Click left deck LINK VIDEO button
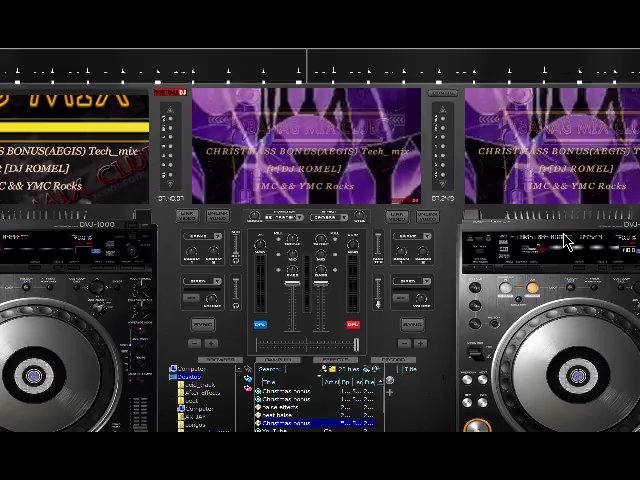 tap(187, 216)
